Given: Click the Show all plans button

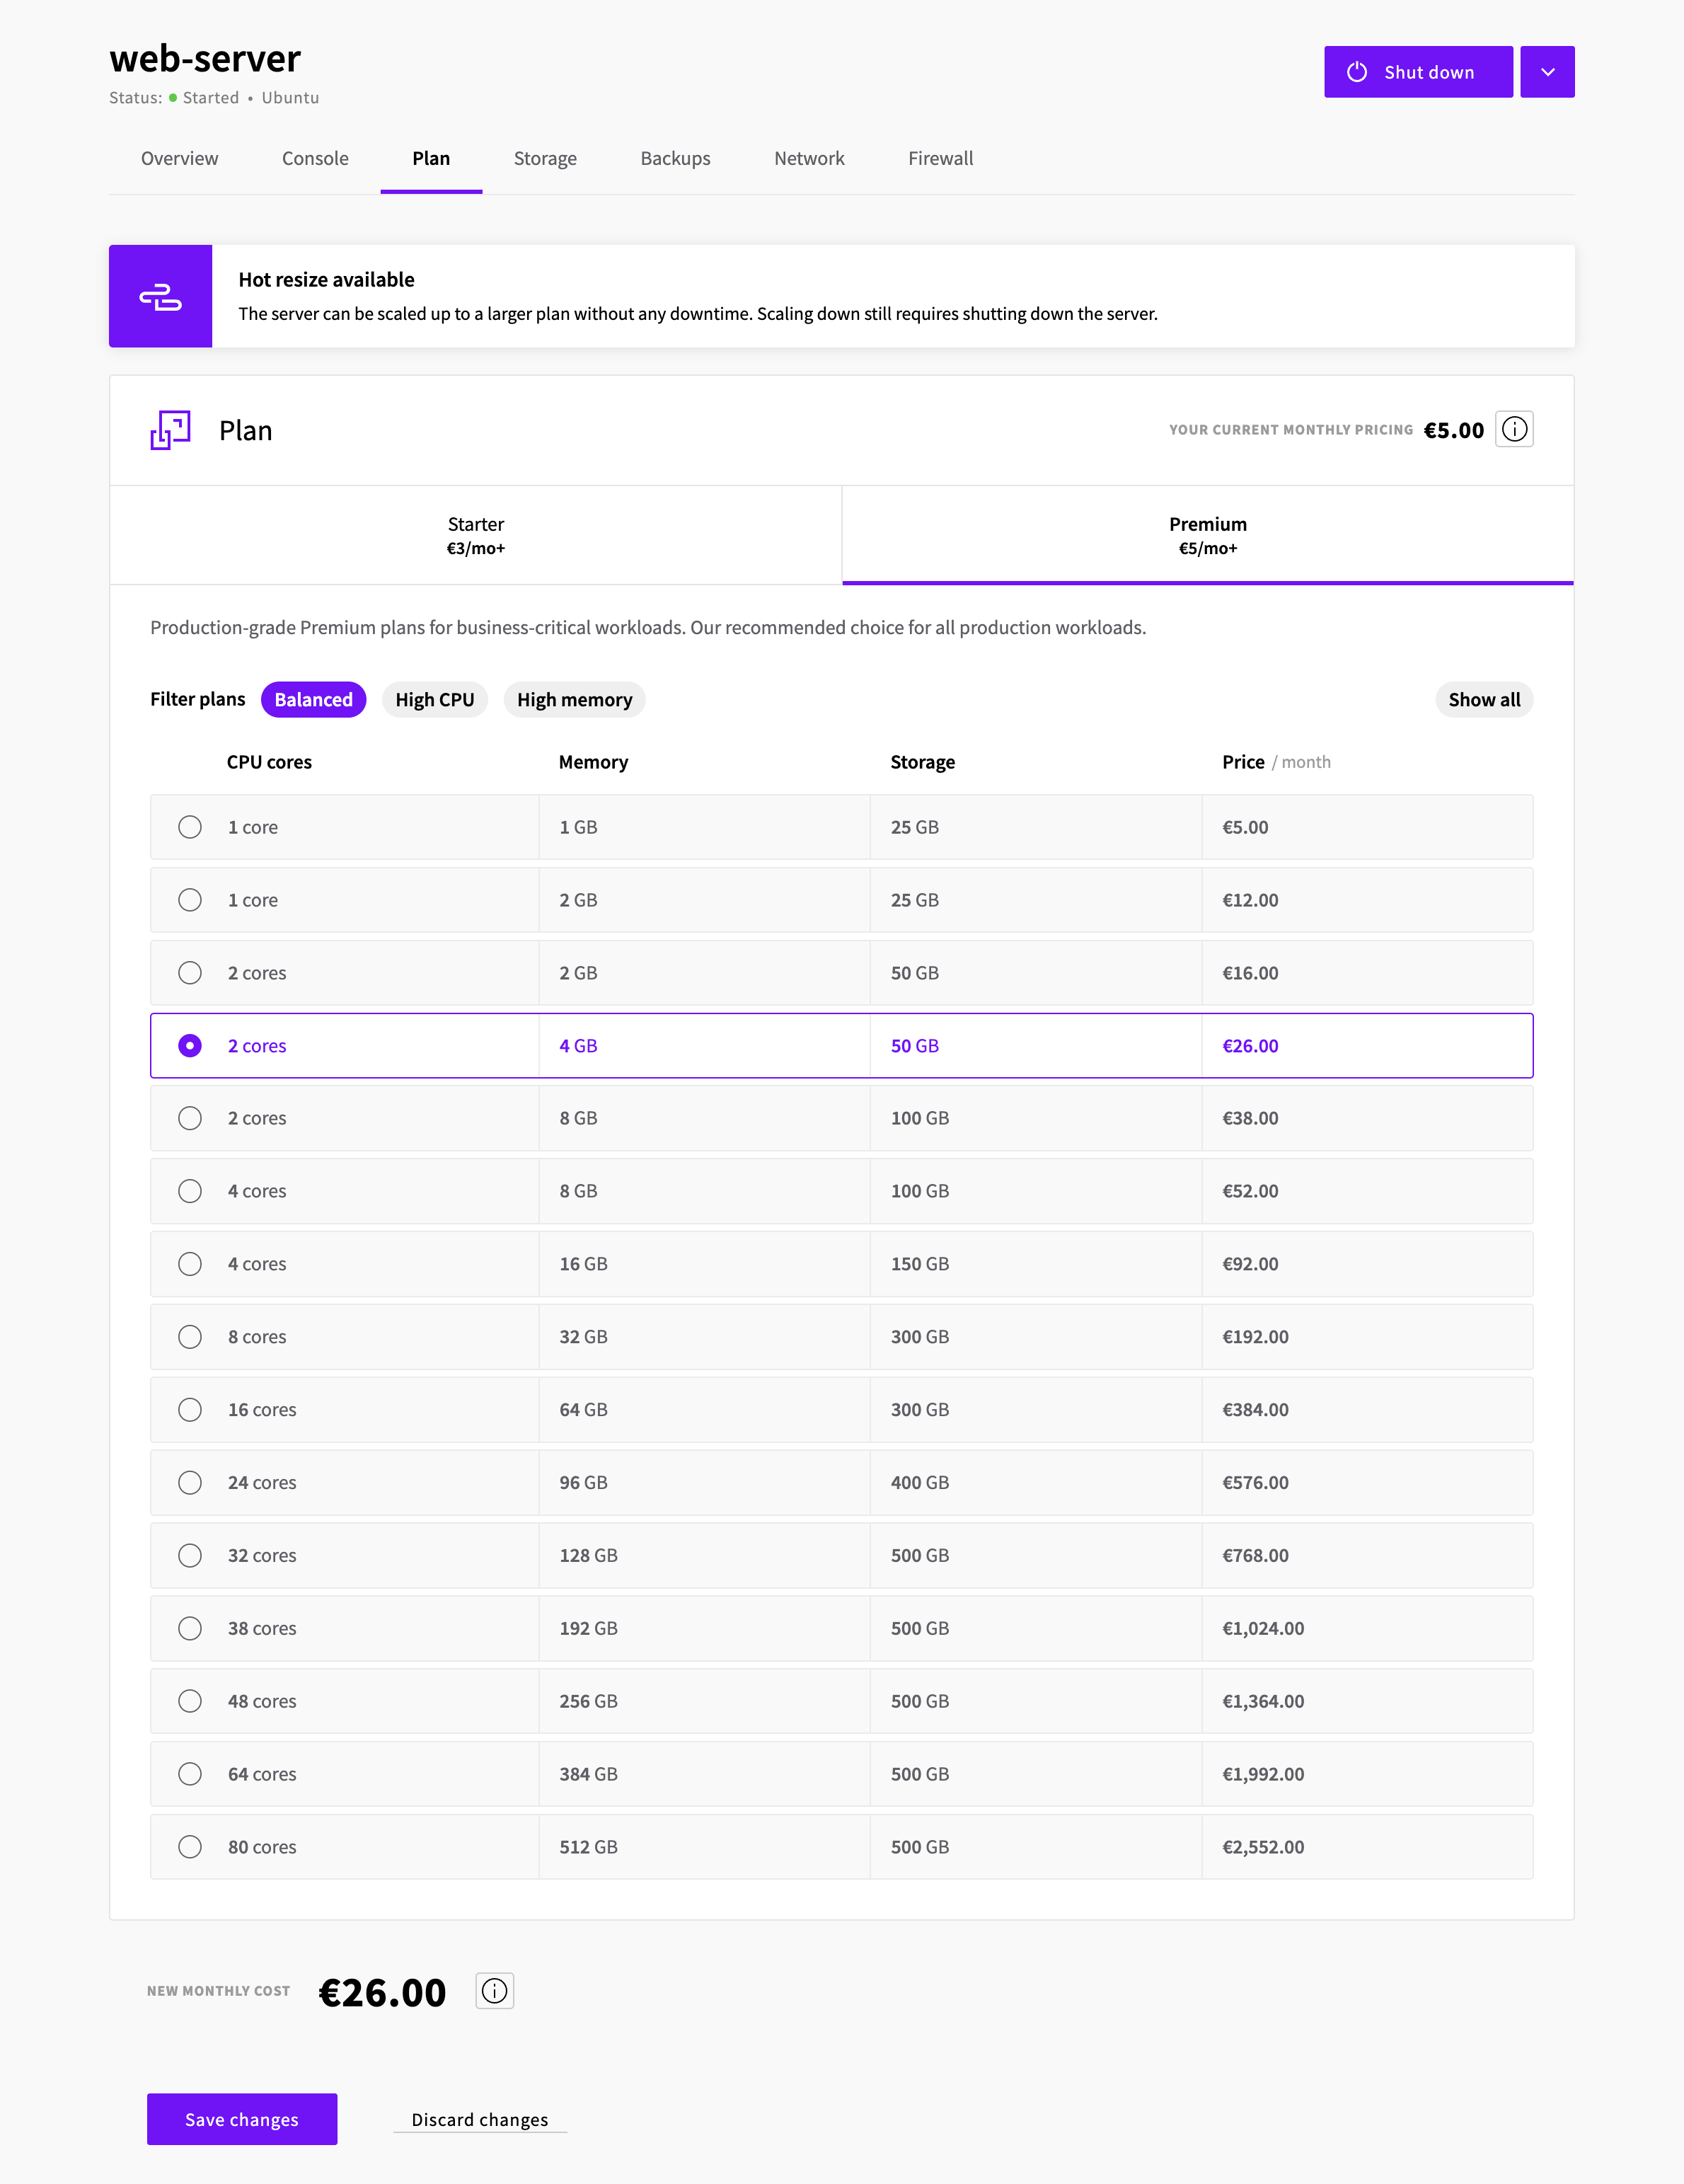Looking at the screenshot, I should 1484,700.
